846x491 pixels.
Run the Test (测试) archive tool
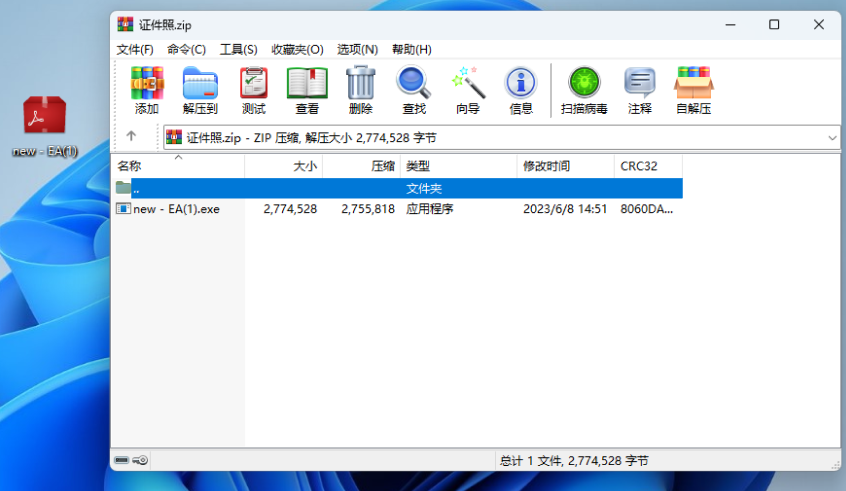pyautogui.click(x=254, y=90)
